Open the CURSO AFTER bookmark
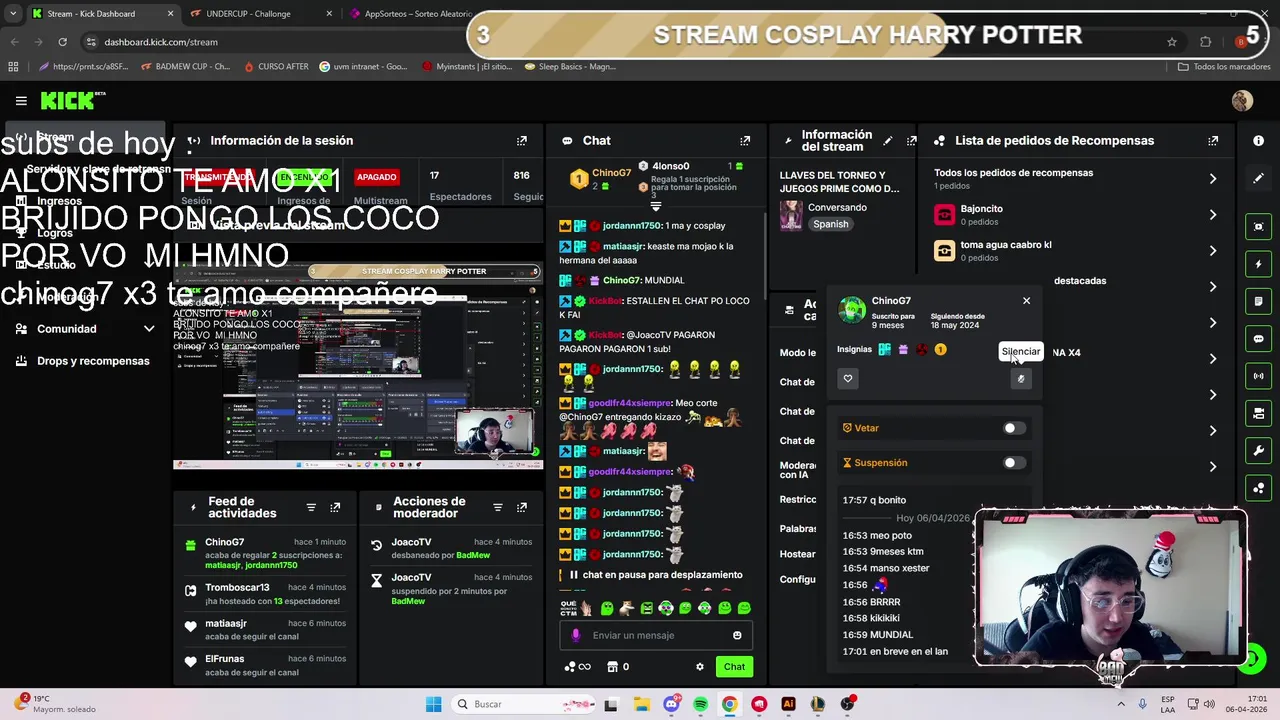Image resolution: width=1280 pixels, height=720 pixels. [x=275, y=67]
